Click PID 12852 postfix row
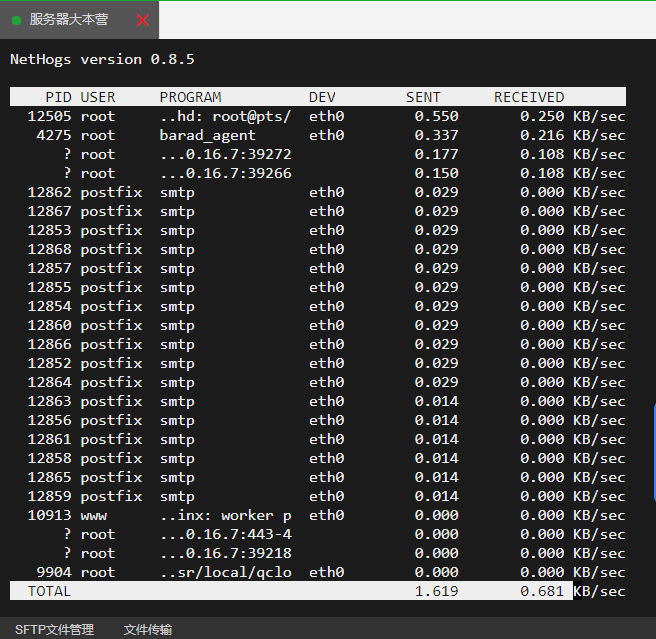The width and height of the screenshot is (656, 639). [318, 363]
